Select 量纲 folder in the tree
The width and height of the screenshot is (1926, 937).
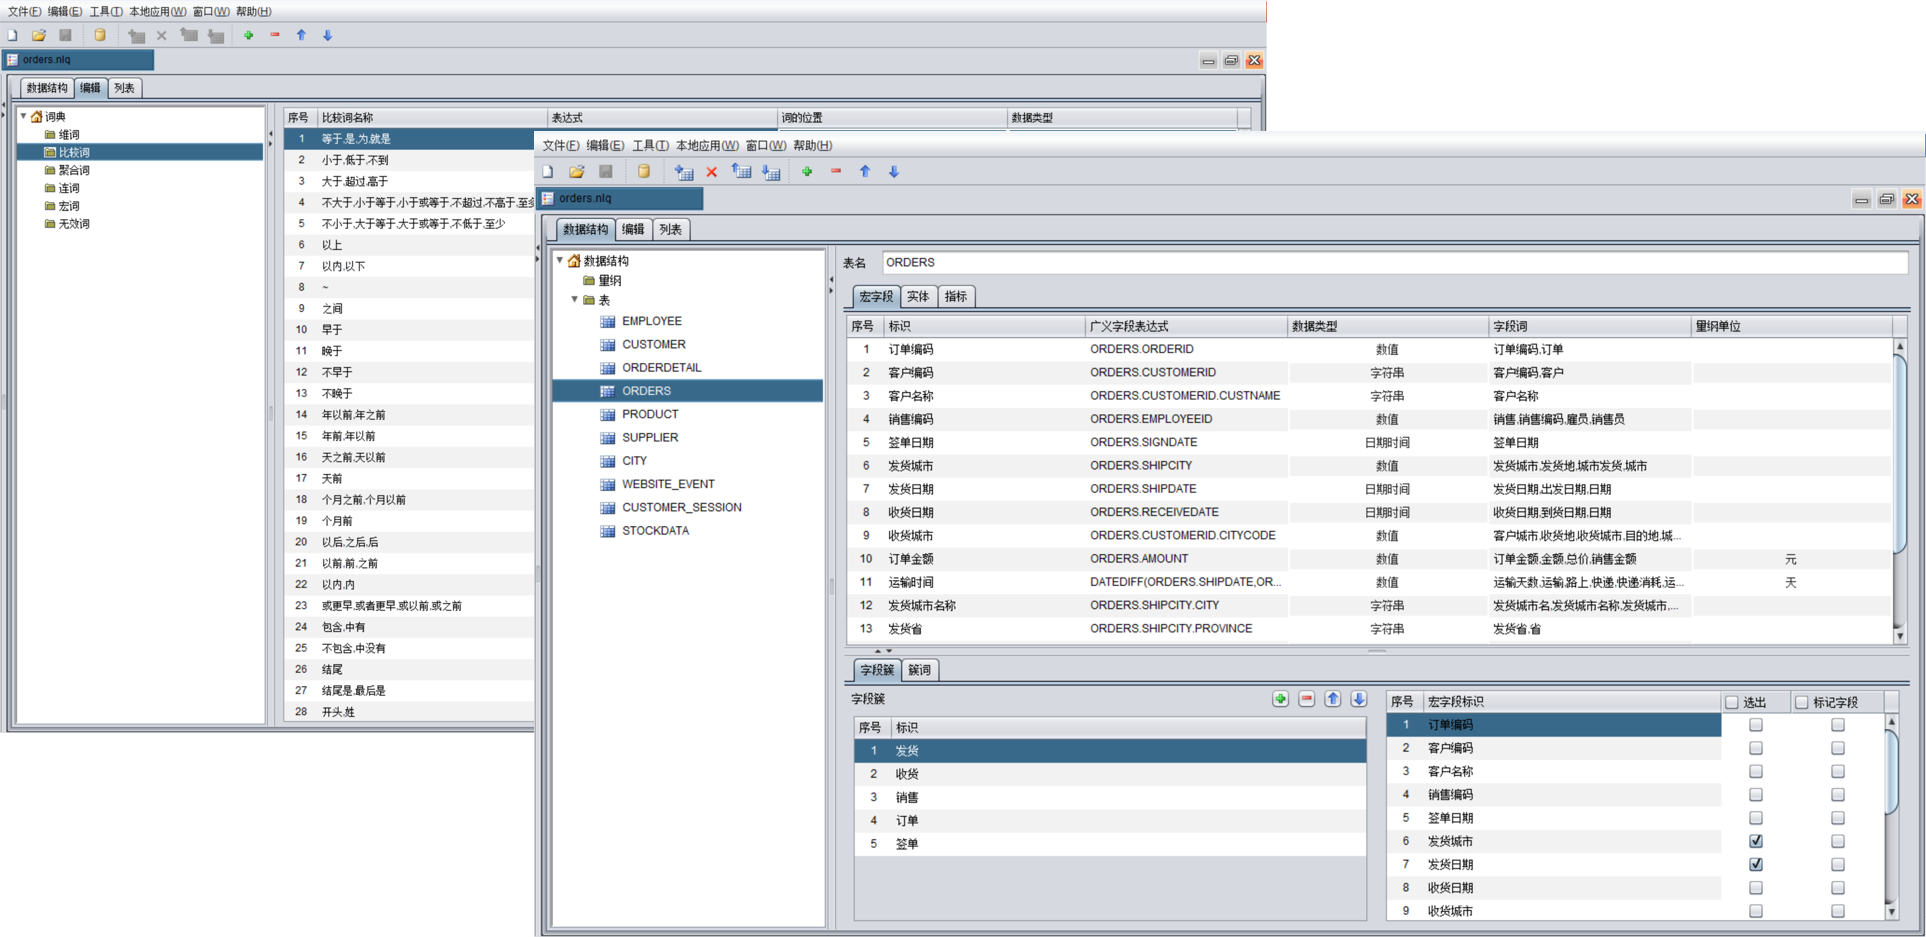tap(609, 281)
